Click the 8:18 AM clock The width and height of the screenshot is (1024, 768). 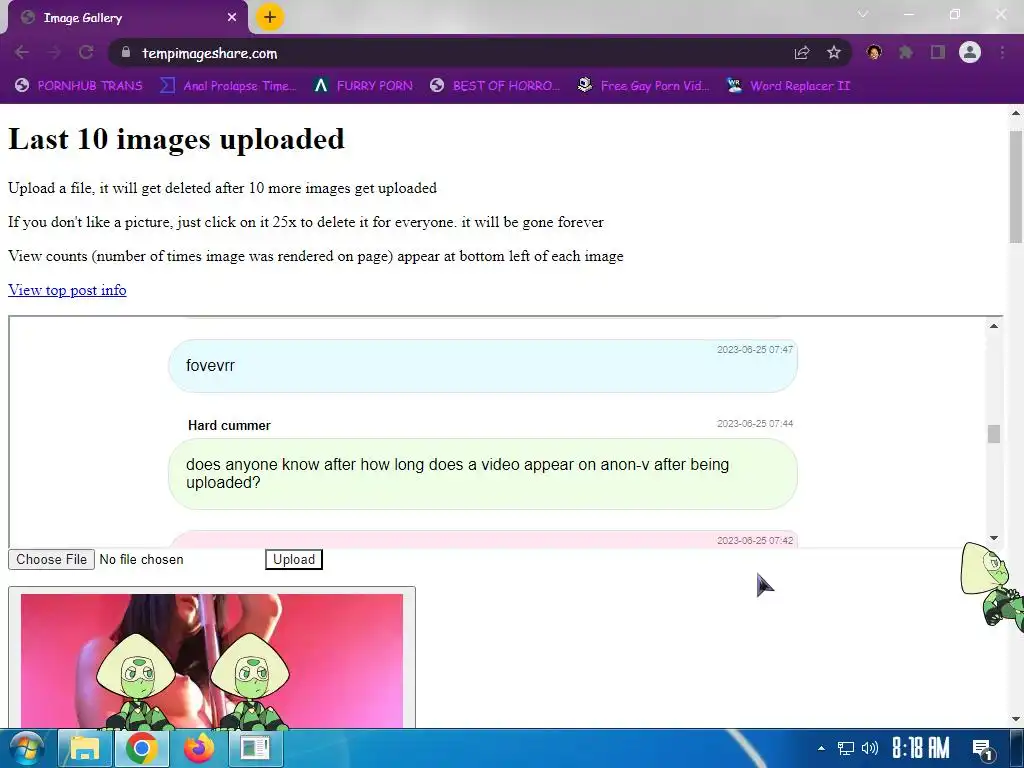pos(920,748)
